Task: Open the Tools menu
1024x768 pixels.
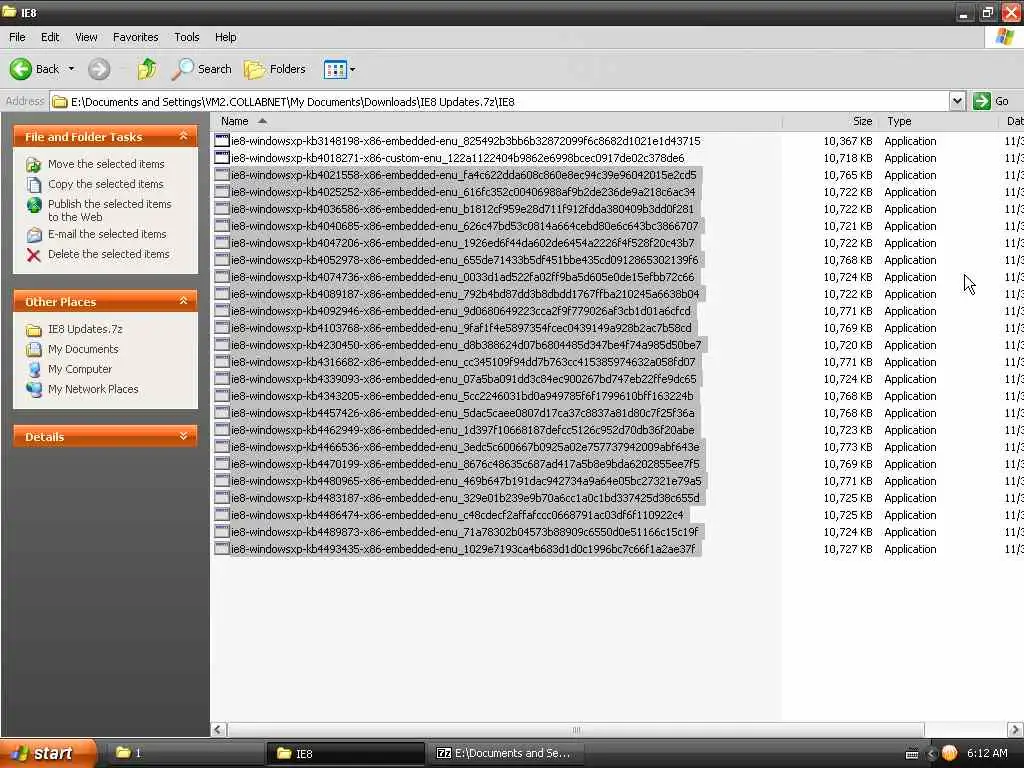Action: click(187, 37)
